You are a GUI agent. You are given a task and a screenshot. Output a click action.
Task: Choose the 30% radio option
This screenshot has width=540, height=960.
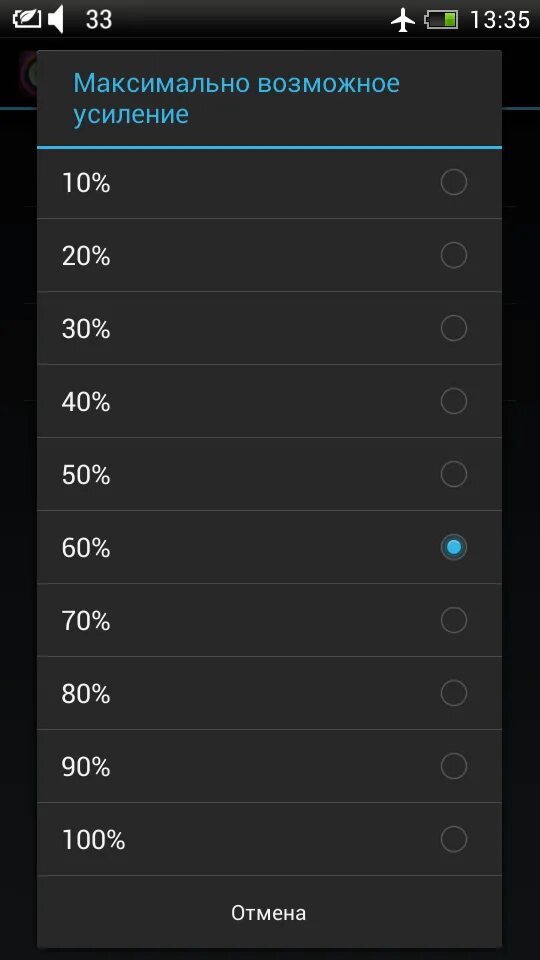click(x=454, y=328)
